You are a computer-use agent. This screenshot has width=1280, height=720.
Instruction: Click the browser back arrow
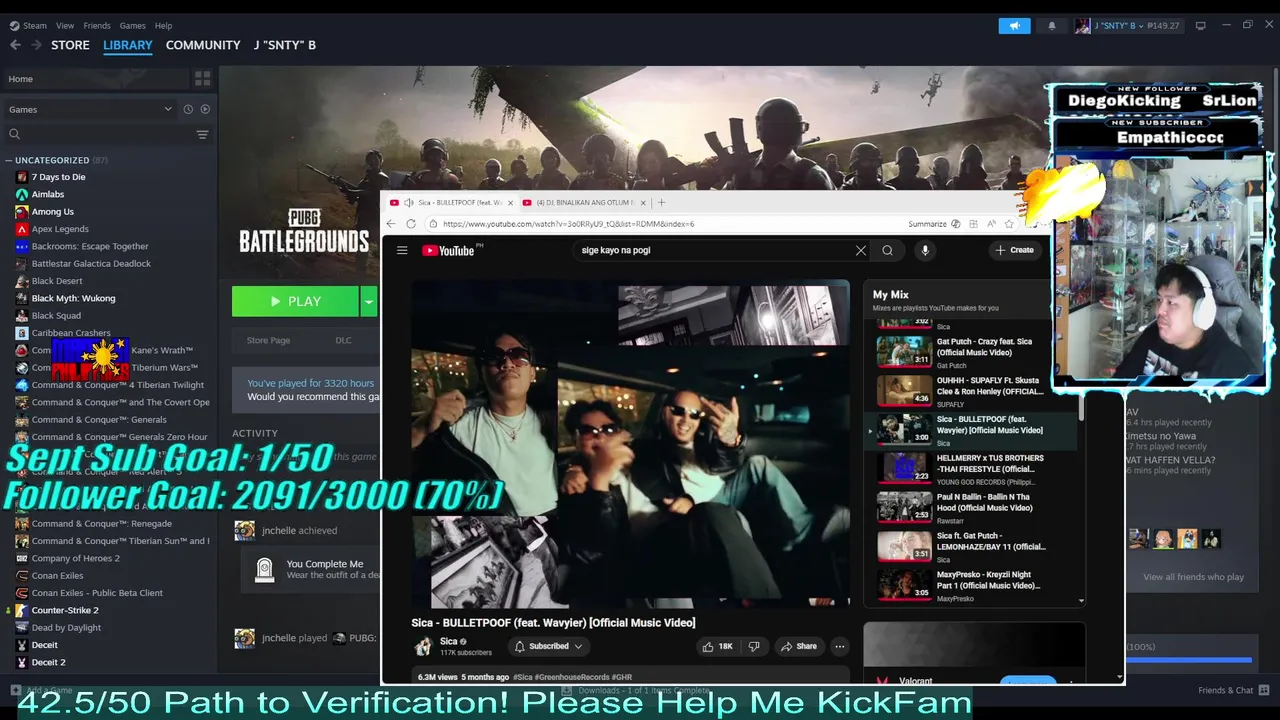[x=392, y=224]
